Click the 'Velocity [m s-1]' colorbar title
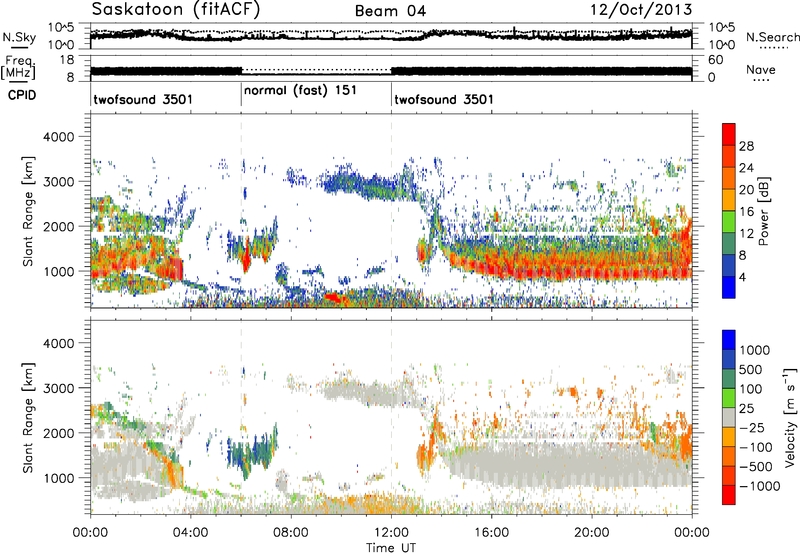This screenshot has width=800, height=554. (790, 417)
